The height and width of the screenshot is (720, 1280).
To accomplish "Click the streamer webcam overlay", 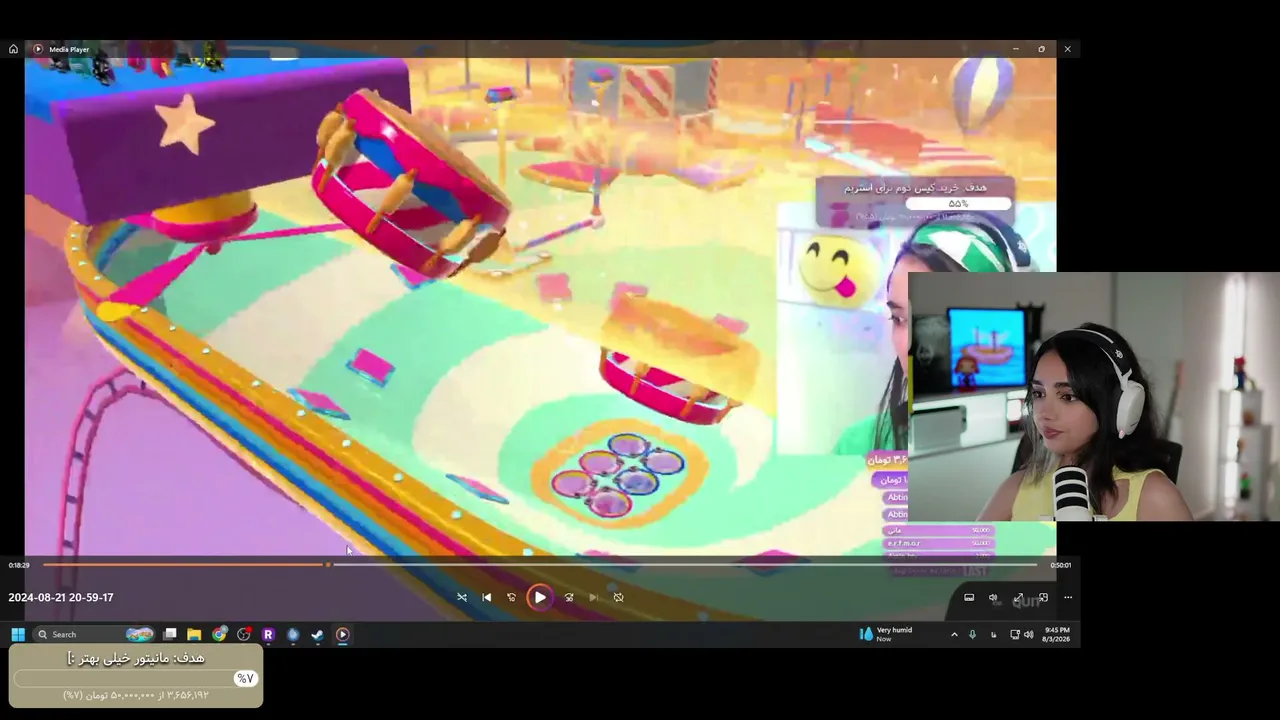I will click(x=1094, y=397).
